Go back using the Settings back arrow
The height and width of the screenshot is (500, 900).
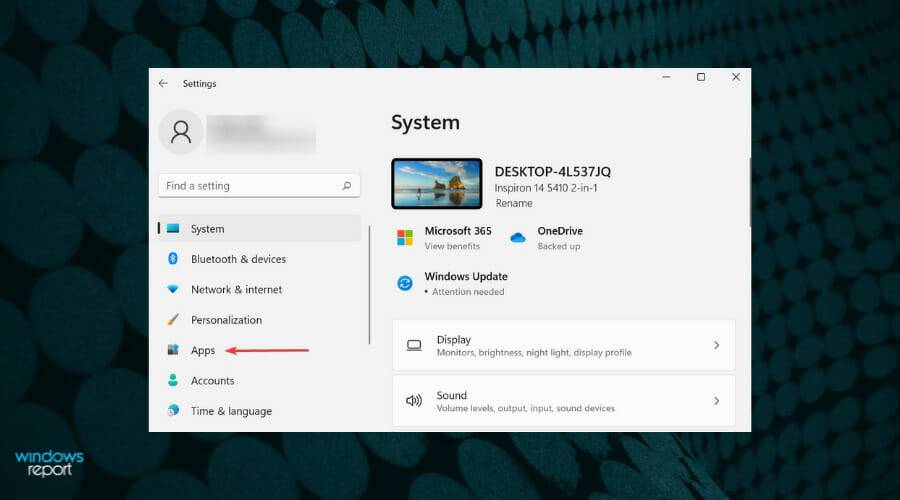pyautogui.click(x=163, y=83)
